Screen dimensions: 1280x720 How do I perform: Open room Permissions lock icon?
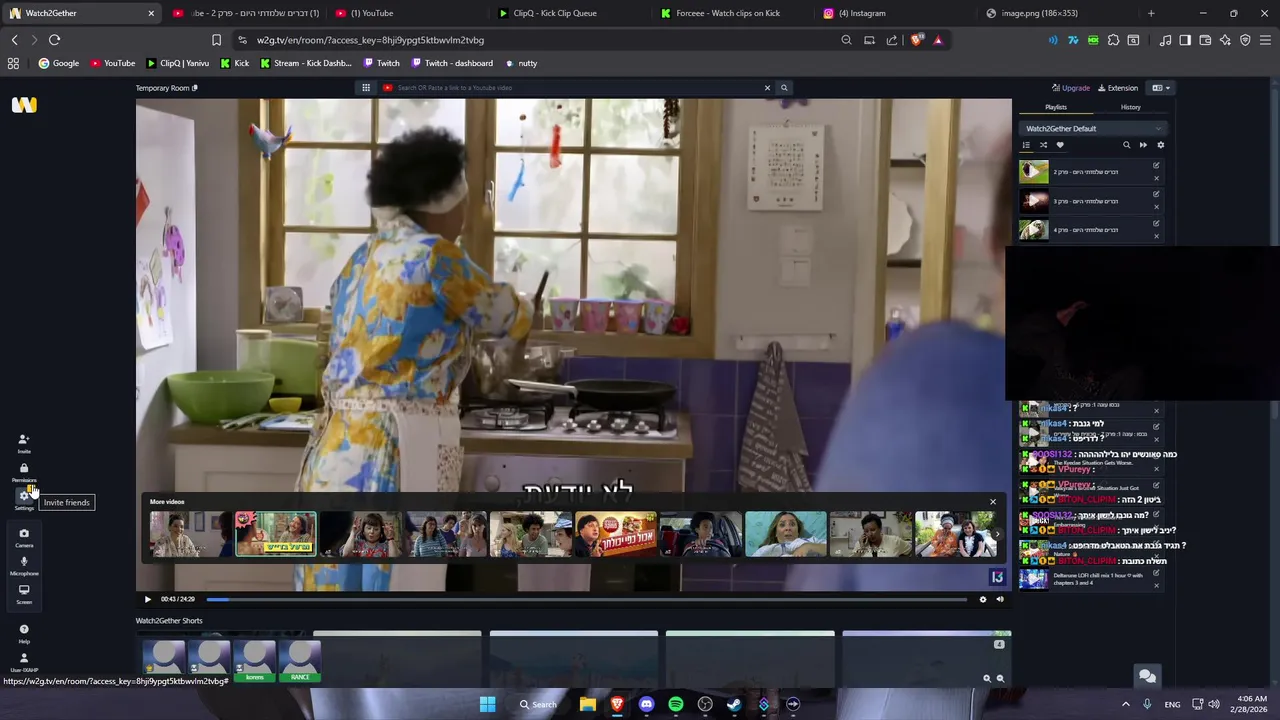(x=24, y=472)
